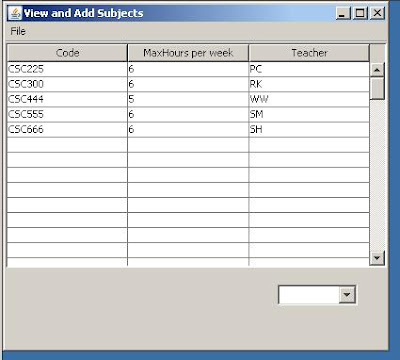This screenshot has height=360, width=400.
Task: Open the File menu
Action: [x=18, y=31]
